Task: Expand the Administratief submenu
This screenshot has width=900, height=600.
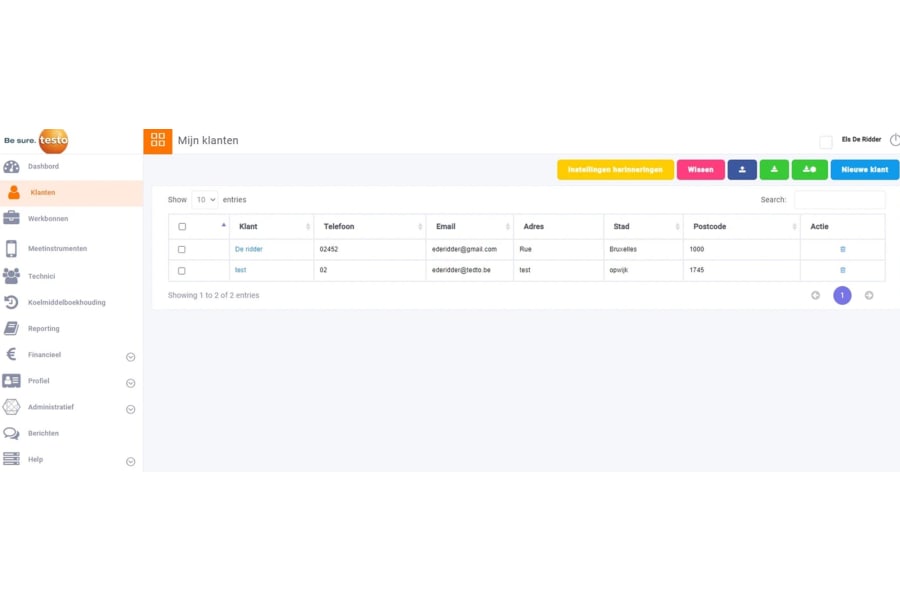Action: coord(130,409)
